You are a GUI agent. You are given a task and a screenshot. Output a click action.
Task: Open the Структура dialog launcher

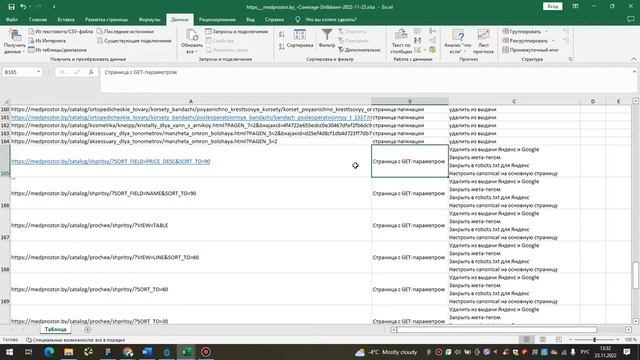pos(570,59)
